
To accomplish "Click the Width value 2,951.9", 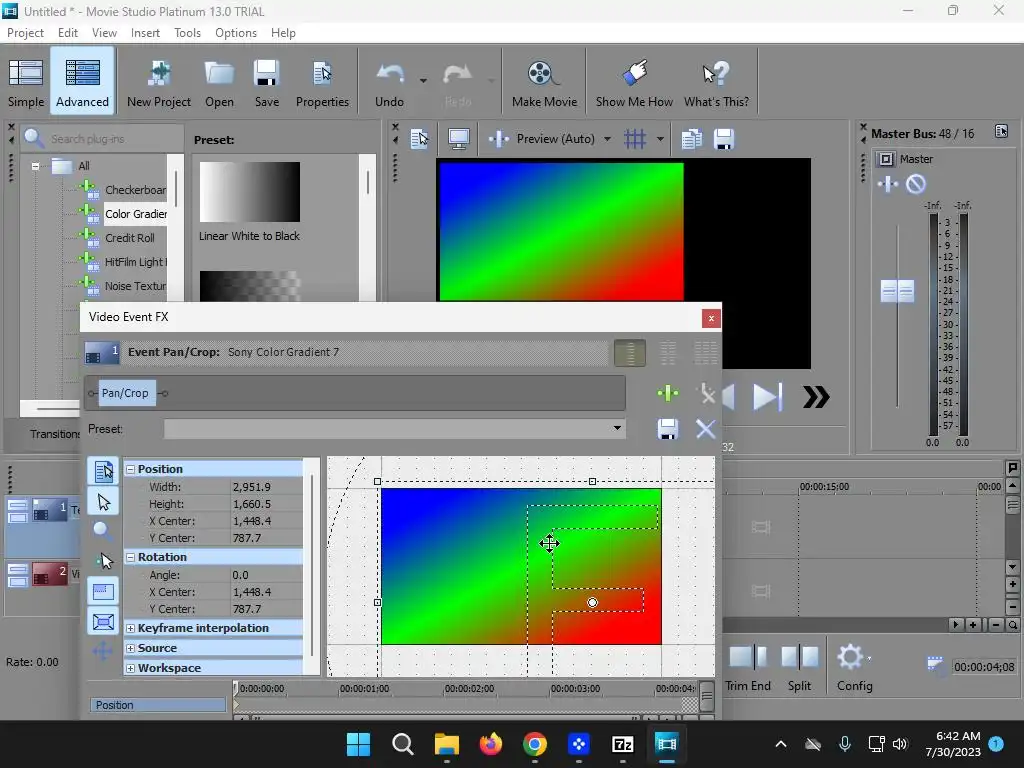I will tap(251, 487).
